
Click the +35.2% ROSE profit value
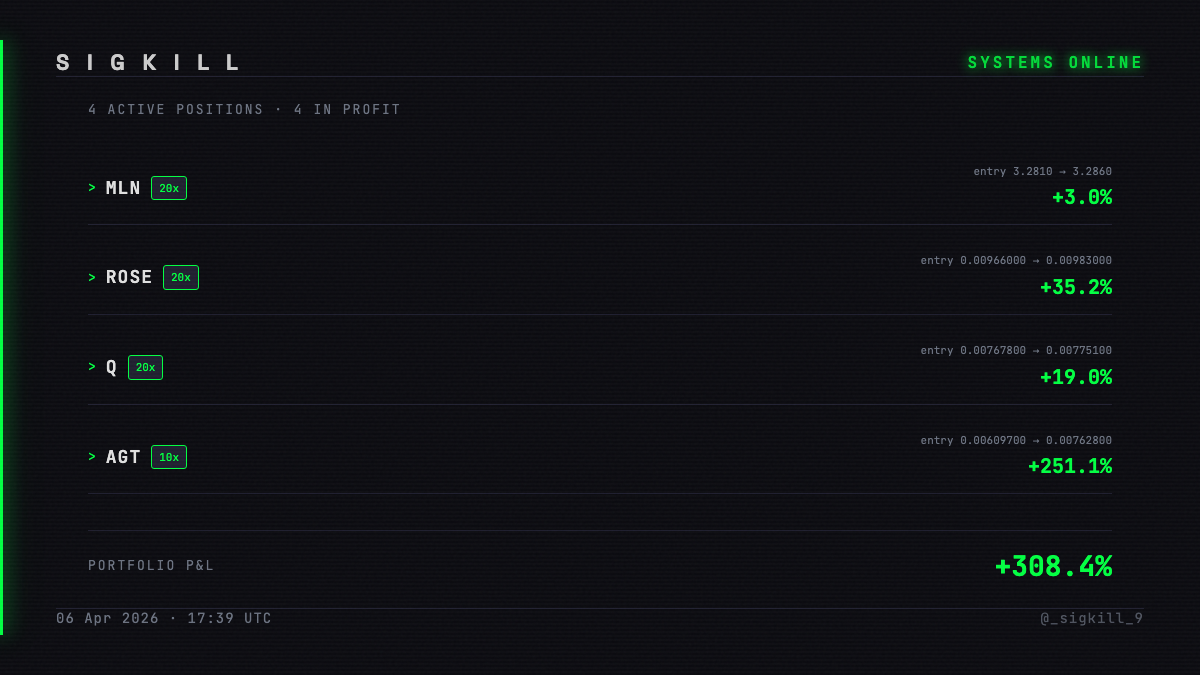(x=1076, y=288)
